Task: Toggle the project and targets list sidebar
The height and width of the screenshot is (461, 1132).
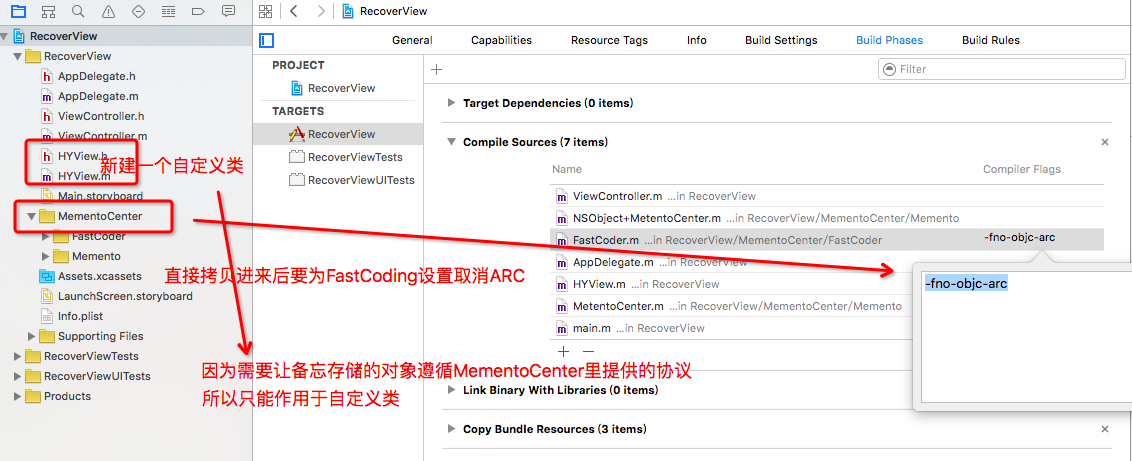Action: point(266,40)
